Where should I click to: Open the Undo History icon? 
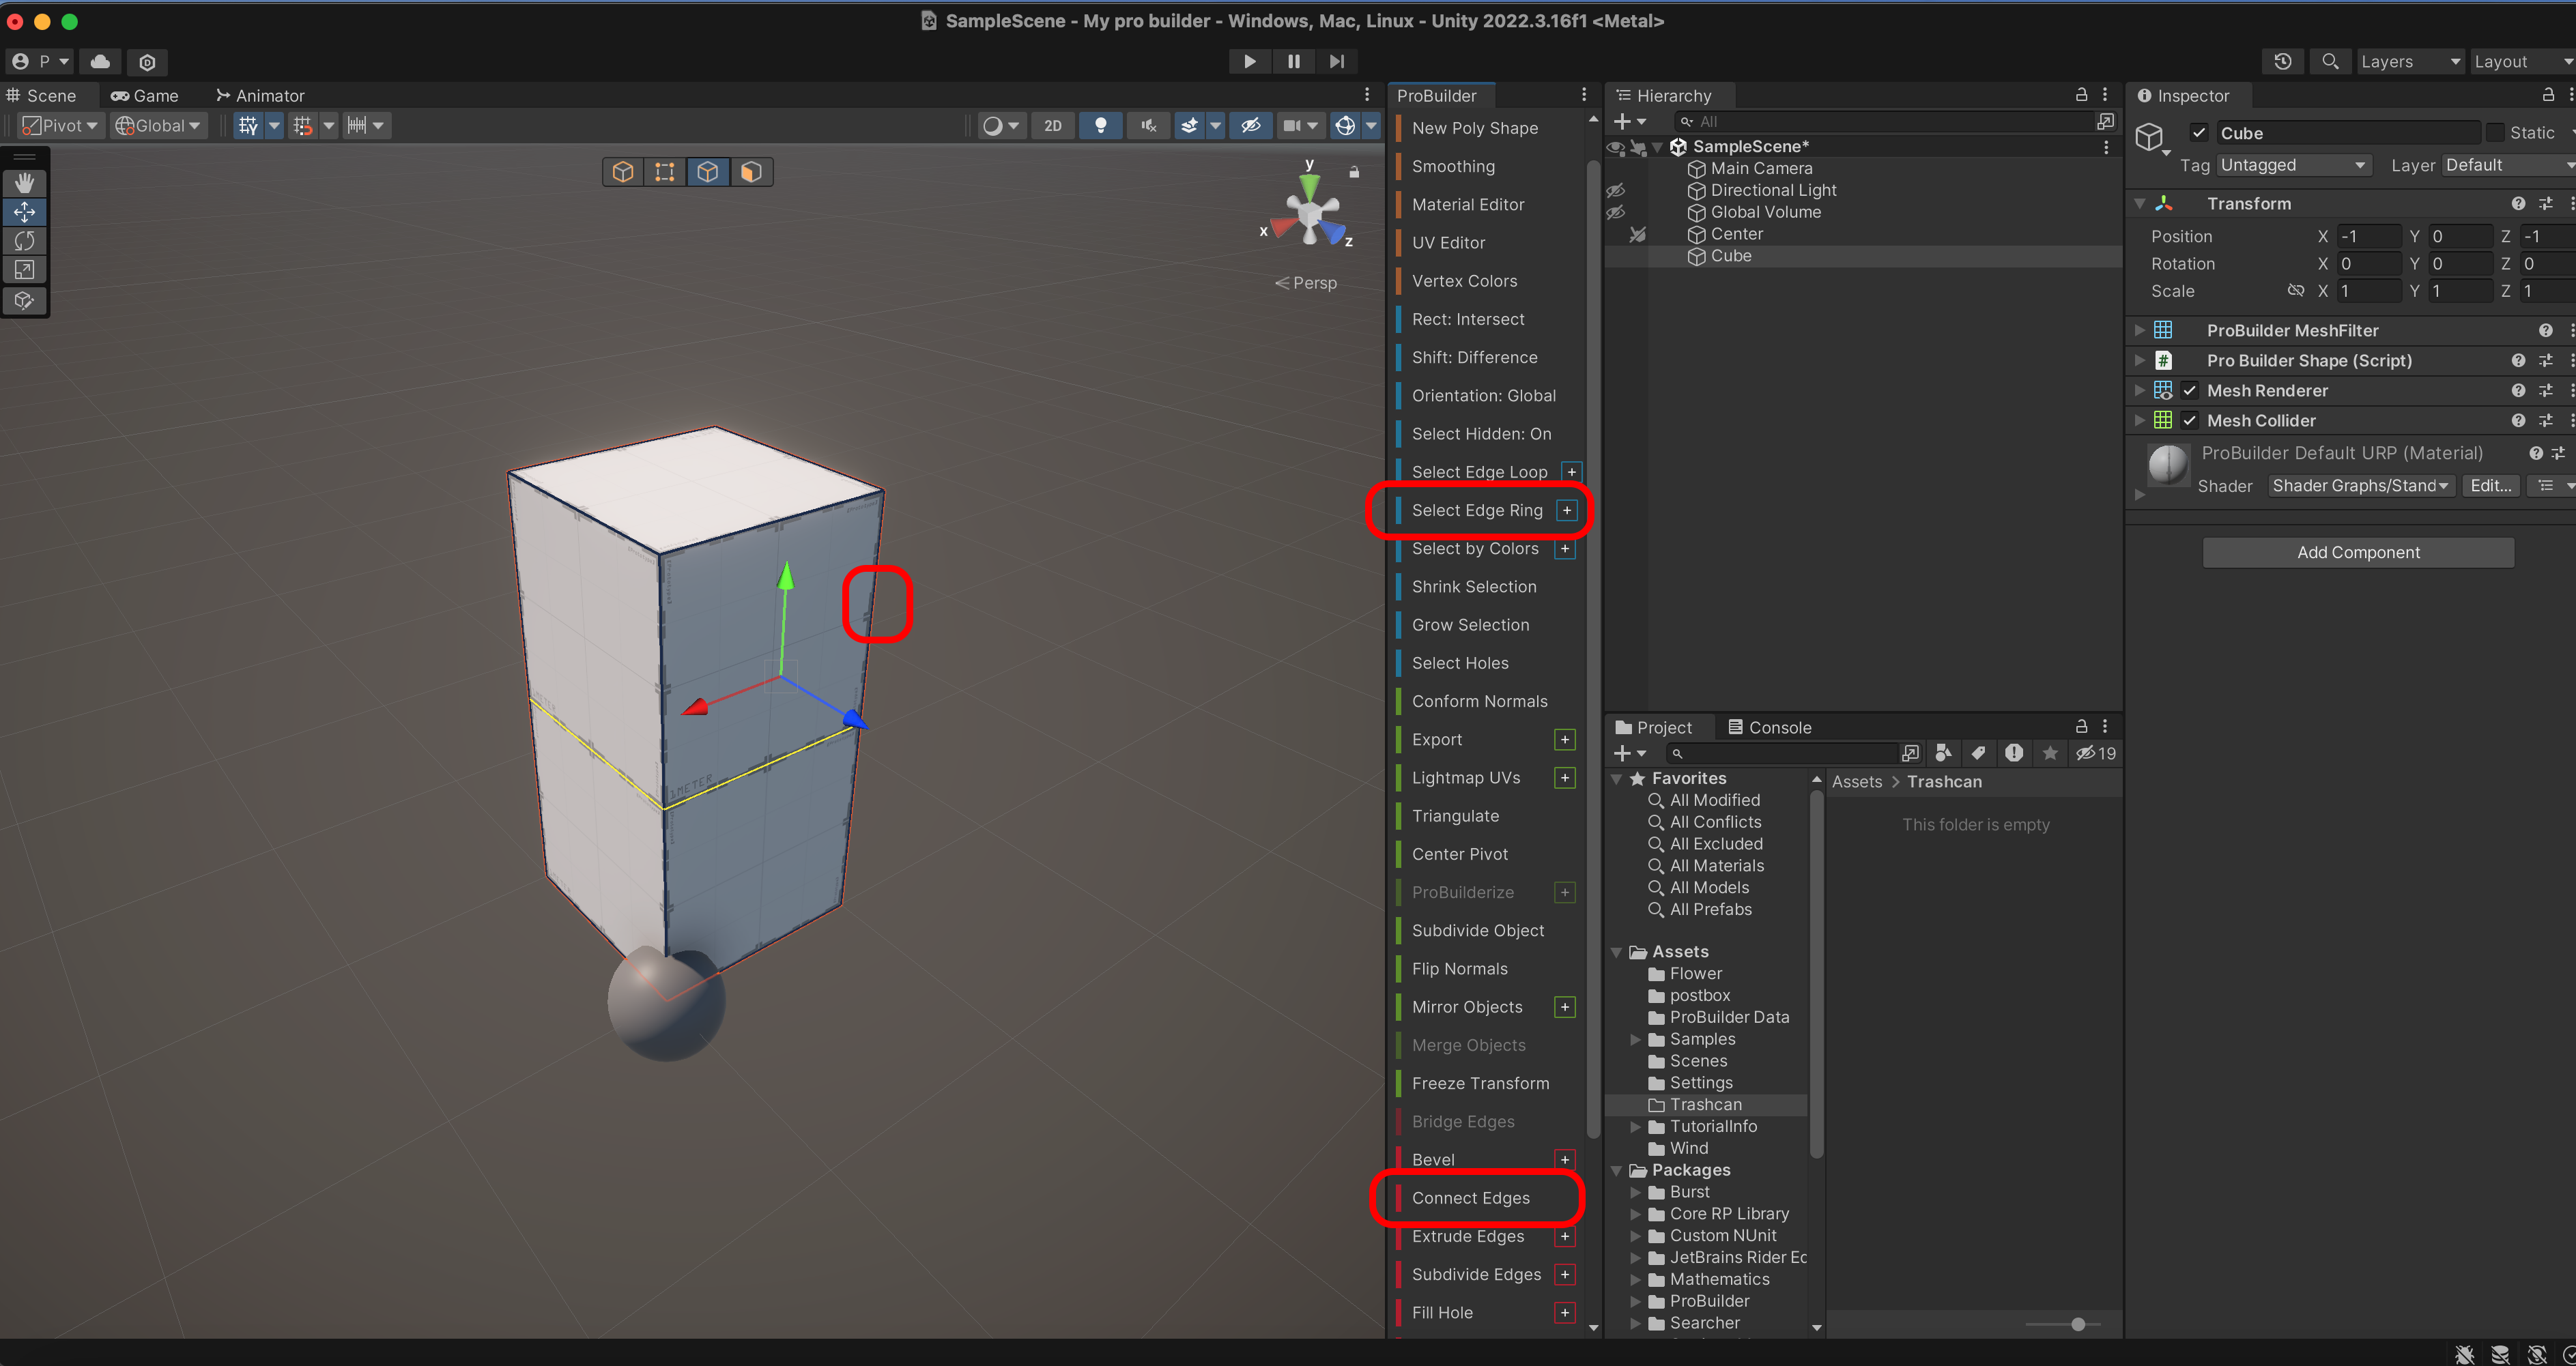tap(2282, 61)
